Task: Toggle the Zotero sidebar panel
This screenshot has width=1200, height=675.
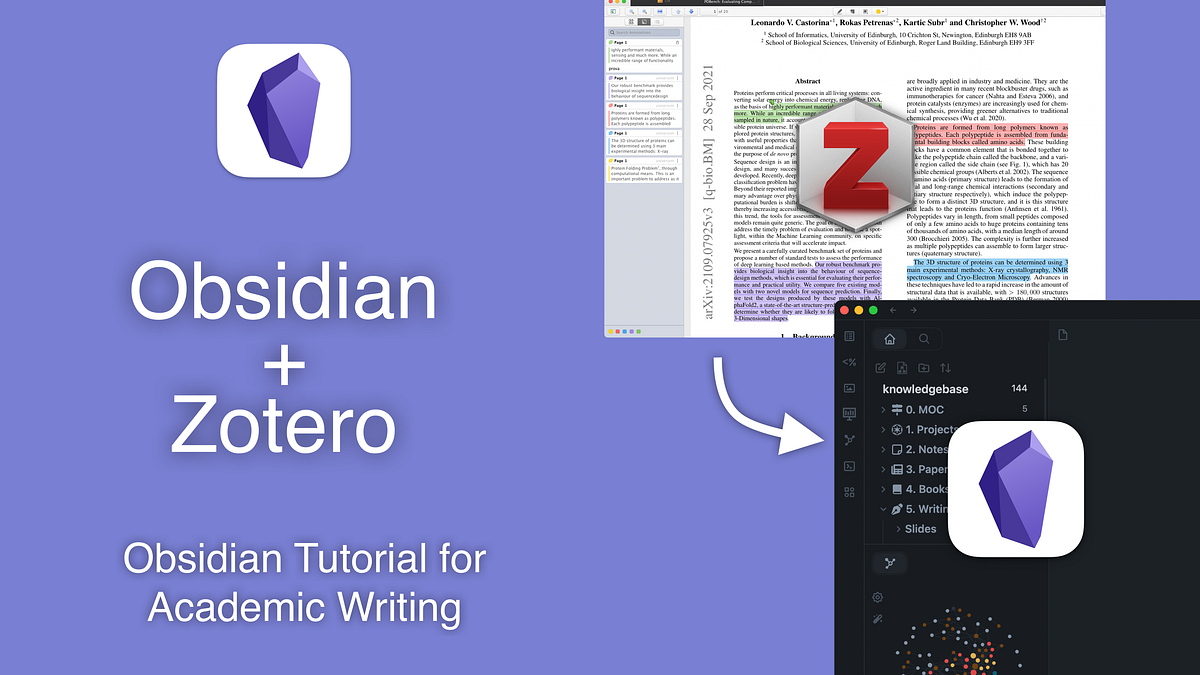Action: pos(613,12)
